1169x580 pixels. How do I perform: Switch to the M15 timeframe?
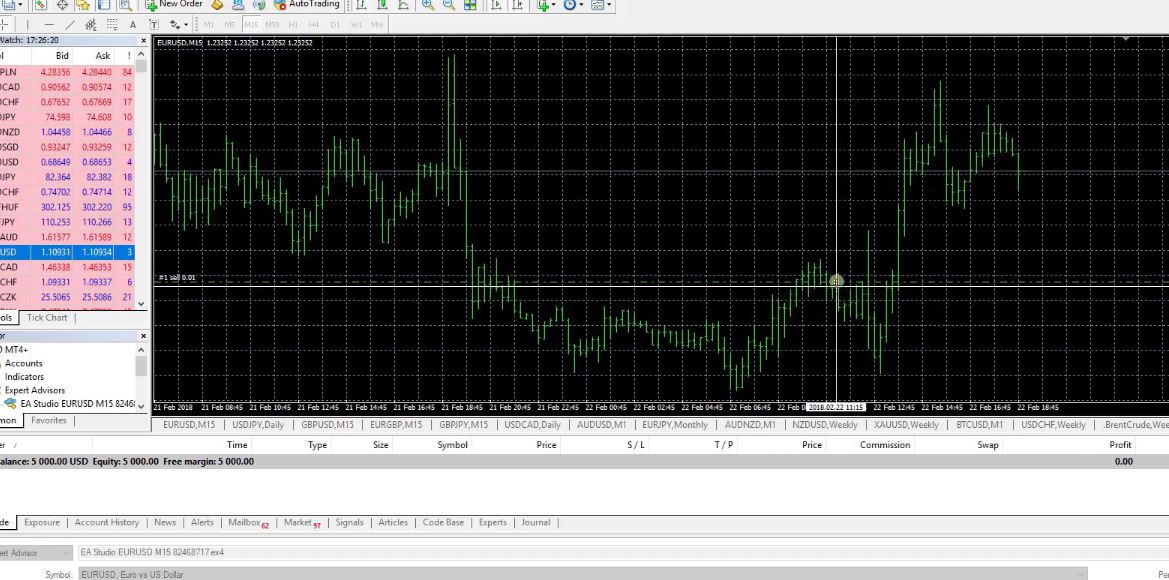coord(251,24)
